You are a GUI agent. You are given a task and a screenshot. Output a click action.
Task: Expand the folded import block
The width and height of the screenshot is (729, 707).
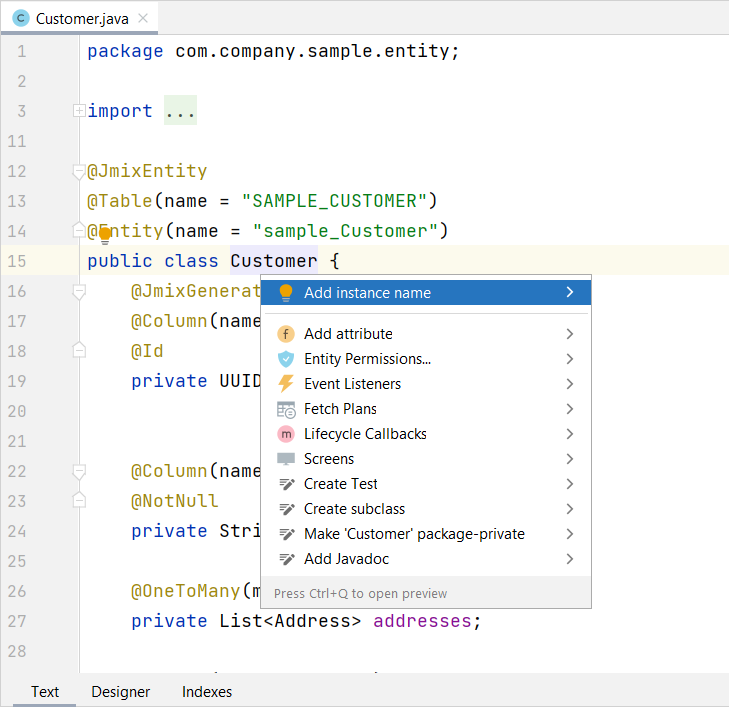[x=79, y=111]
